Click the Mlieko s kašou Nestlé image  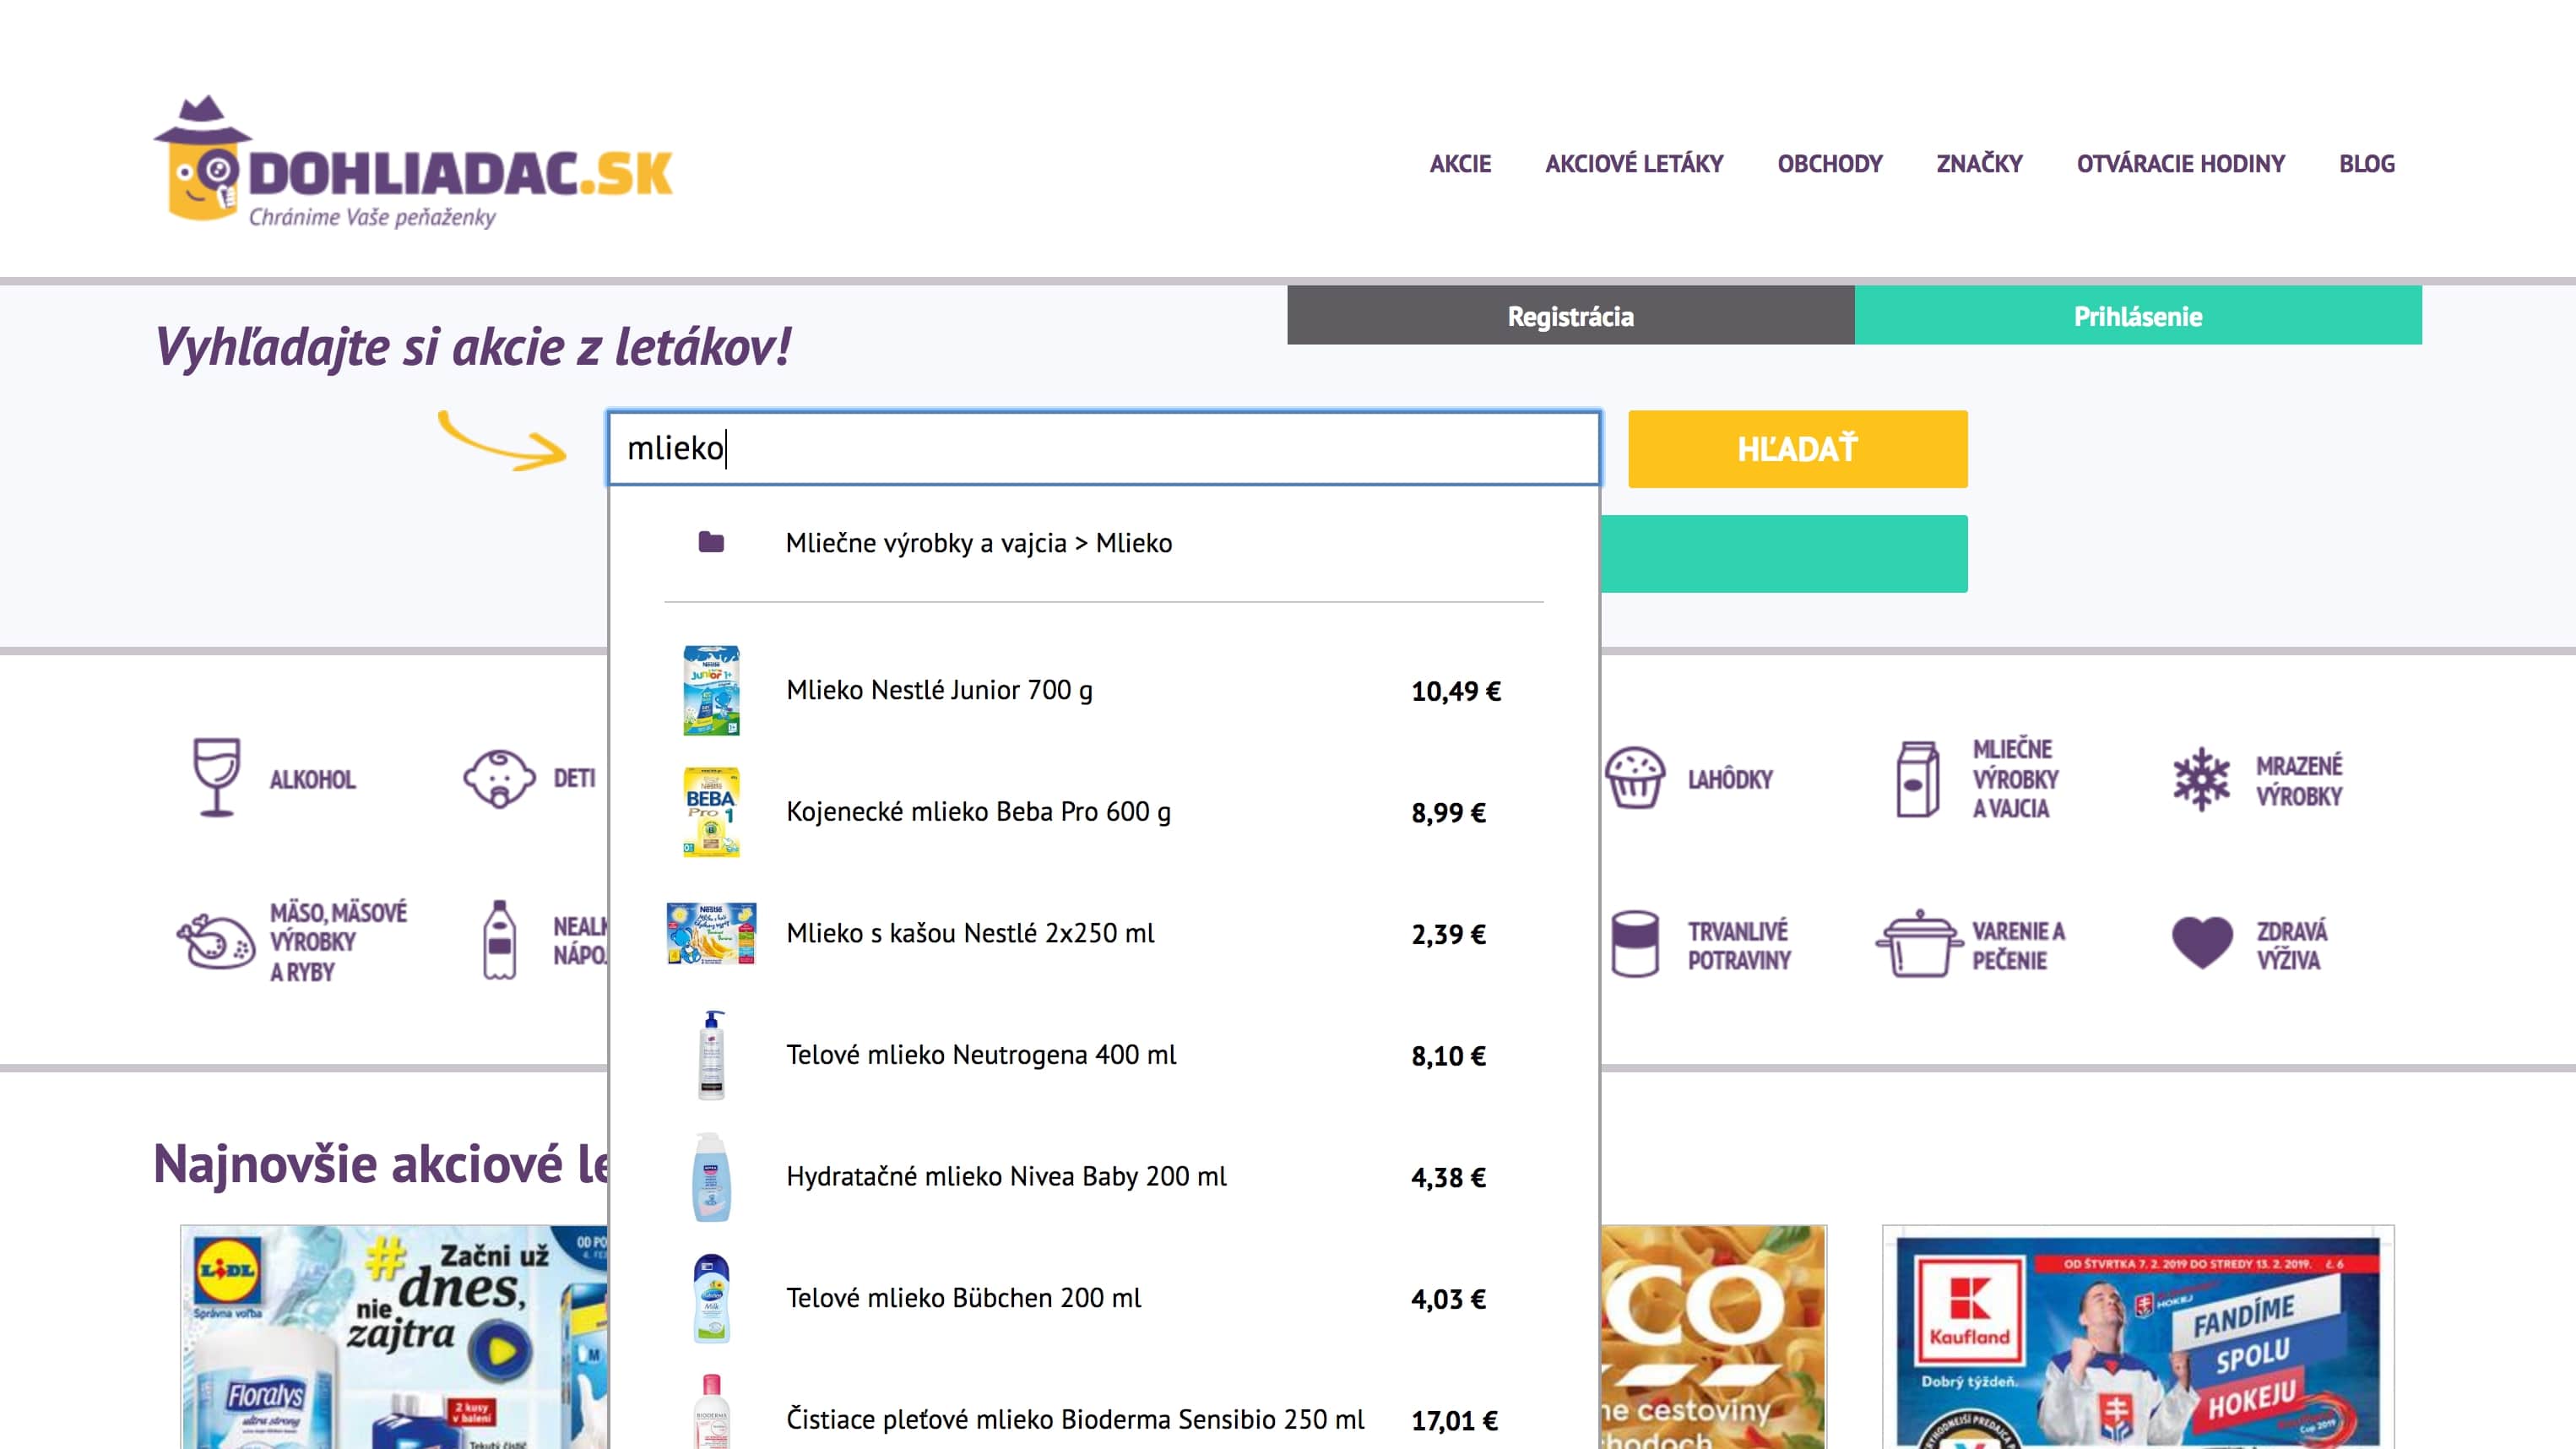click(x=711, y=933)
